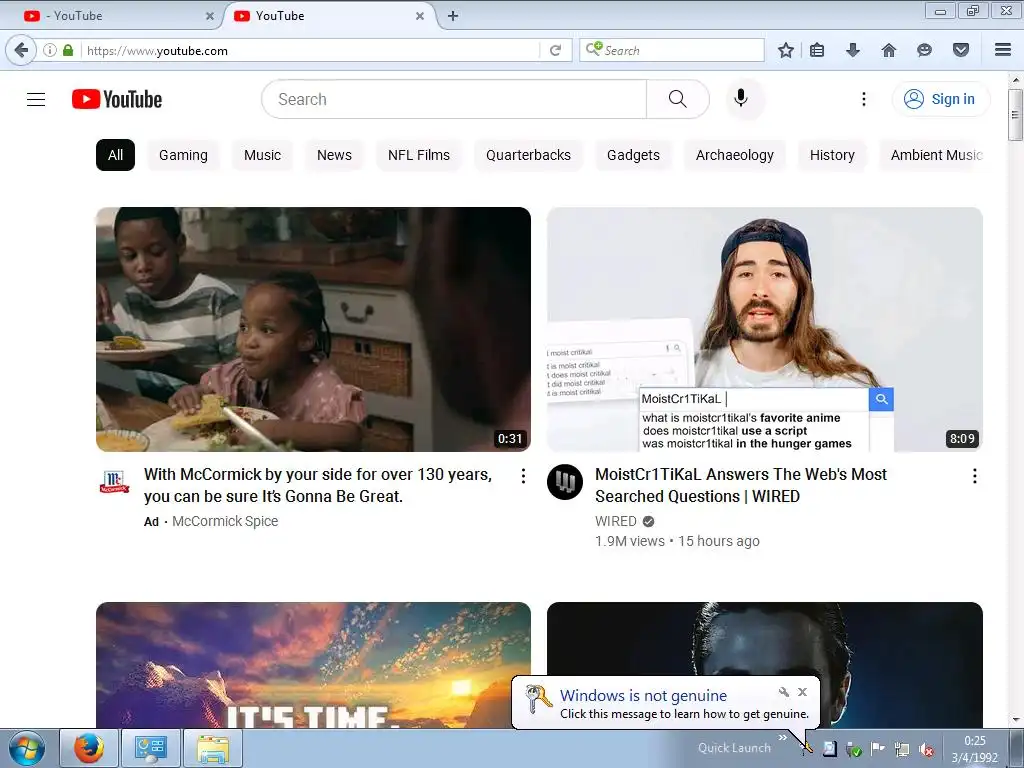Viewport: 1024px width, 768px height.
Task: Open the Downloads arrow icon
Action: pyautogui.click(x=853, y=50)
